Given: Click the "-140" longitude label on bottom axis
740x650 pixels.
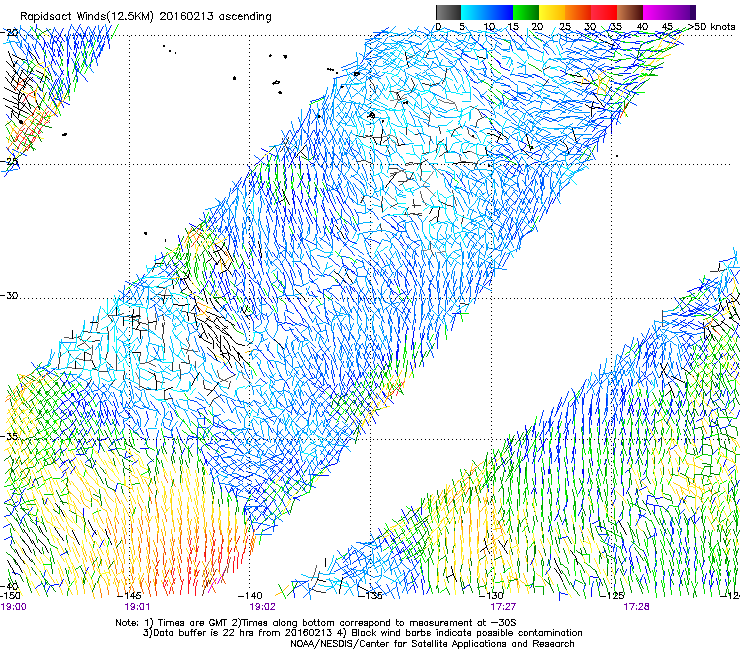Looking at the screenshot, I should (x=250, y=596).
